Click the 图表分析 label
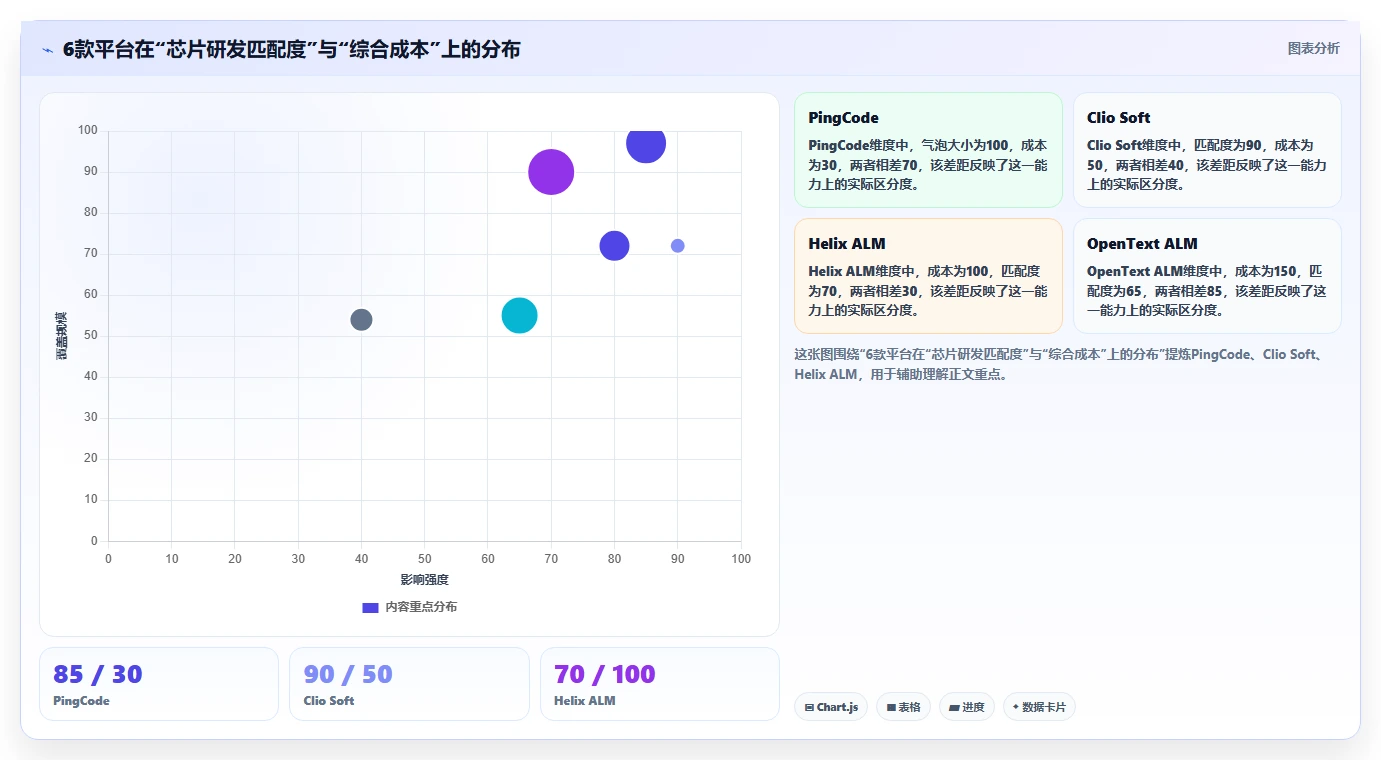The image size is (1381, 760). (x=1313, y=49)
